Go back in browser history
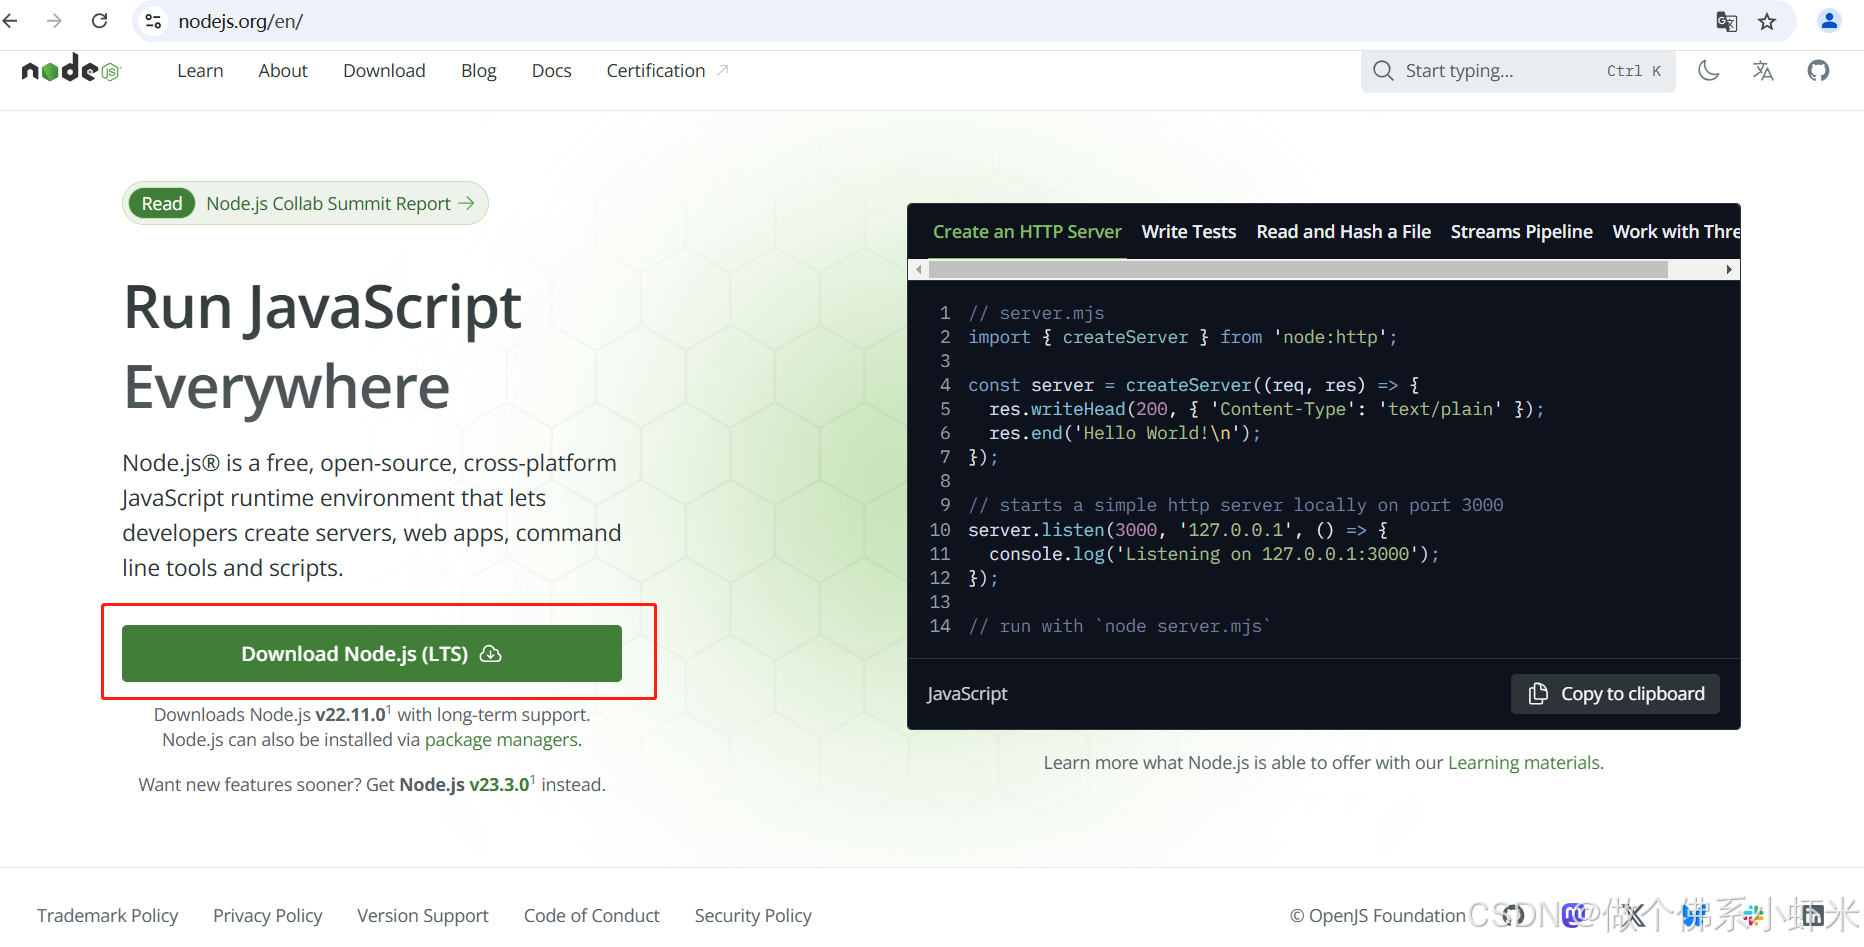This screenshot has width=1864, height=947. click(x=11, y=21)
